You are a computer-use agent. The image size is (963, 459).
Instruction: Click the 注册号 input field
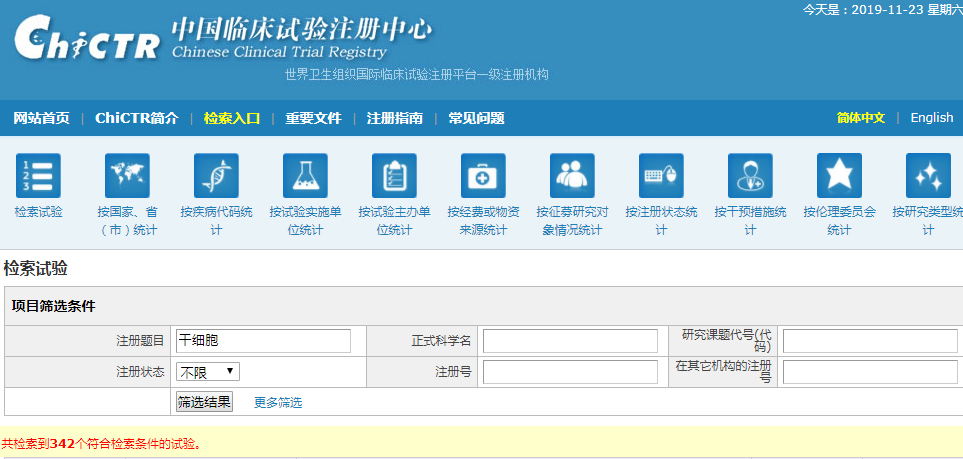(x=570, y=372)
